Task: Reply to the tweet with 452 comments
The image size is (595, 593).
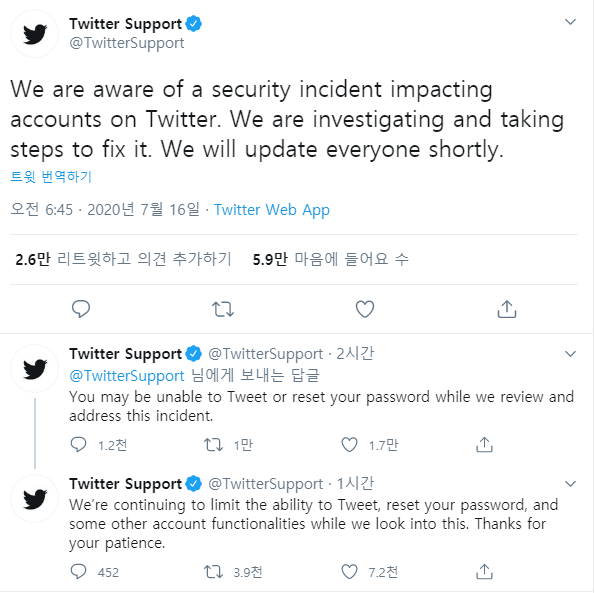Action: point(79,572)
